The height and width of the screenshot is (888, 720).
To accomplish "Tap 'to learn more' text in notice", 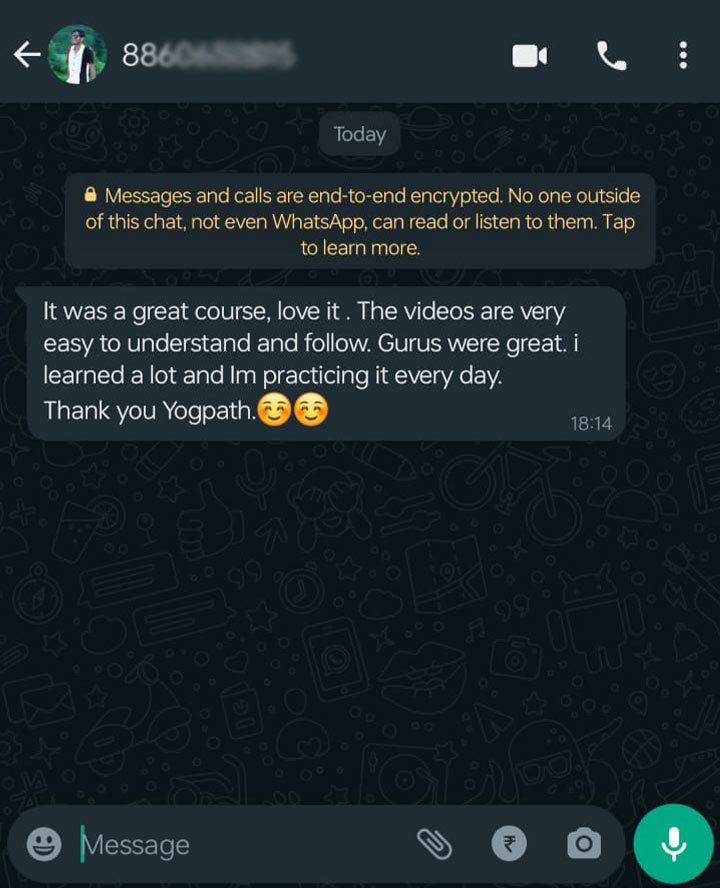I will point(360,248).
